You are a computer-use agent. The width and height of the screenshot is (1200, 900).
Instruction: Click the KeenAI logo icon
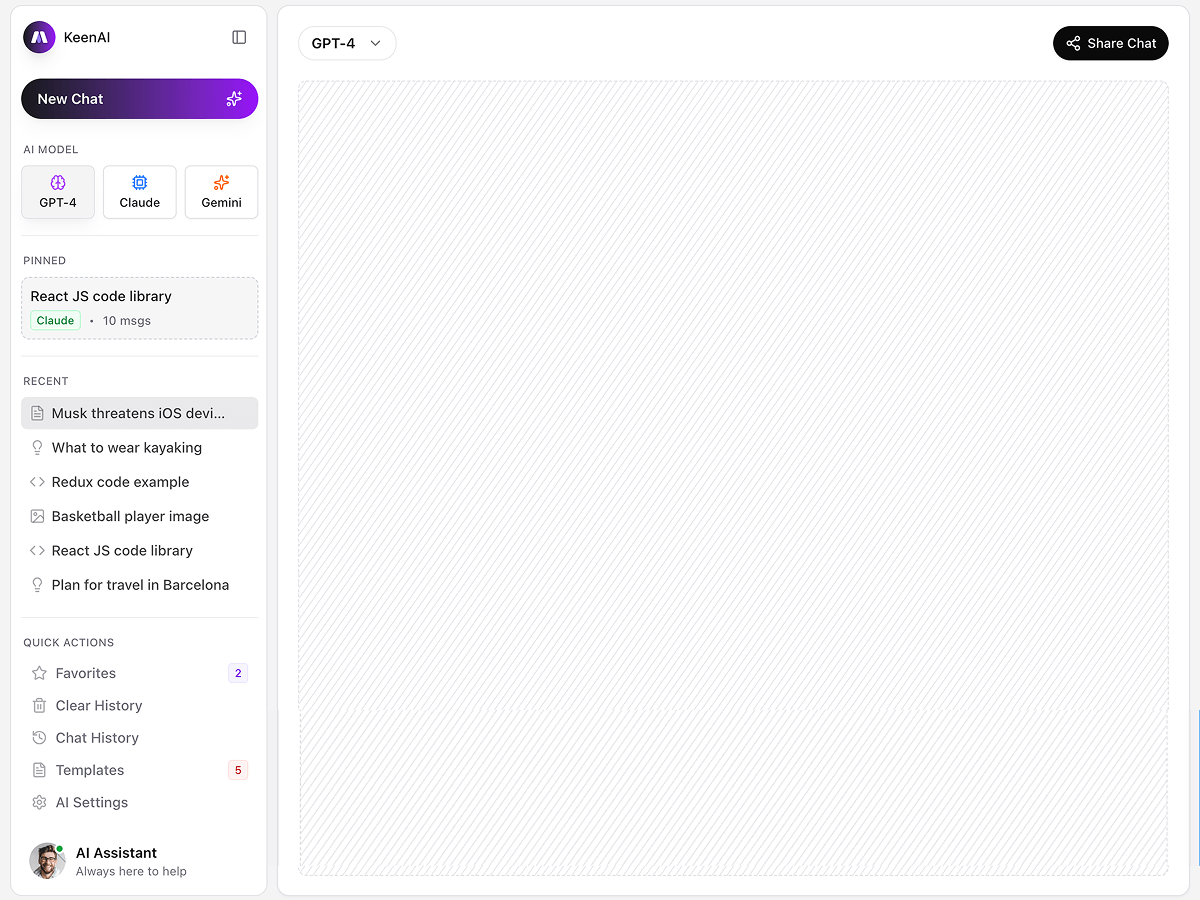pos(39,37)
